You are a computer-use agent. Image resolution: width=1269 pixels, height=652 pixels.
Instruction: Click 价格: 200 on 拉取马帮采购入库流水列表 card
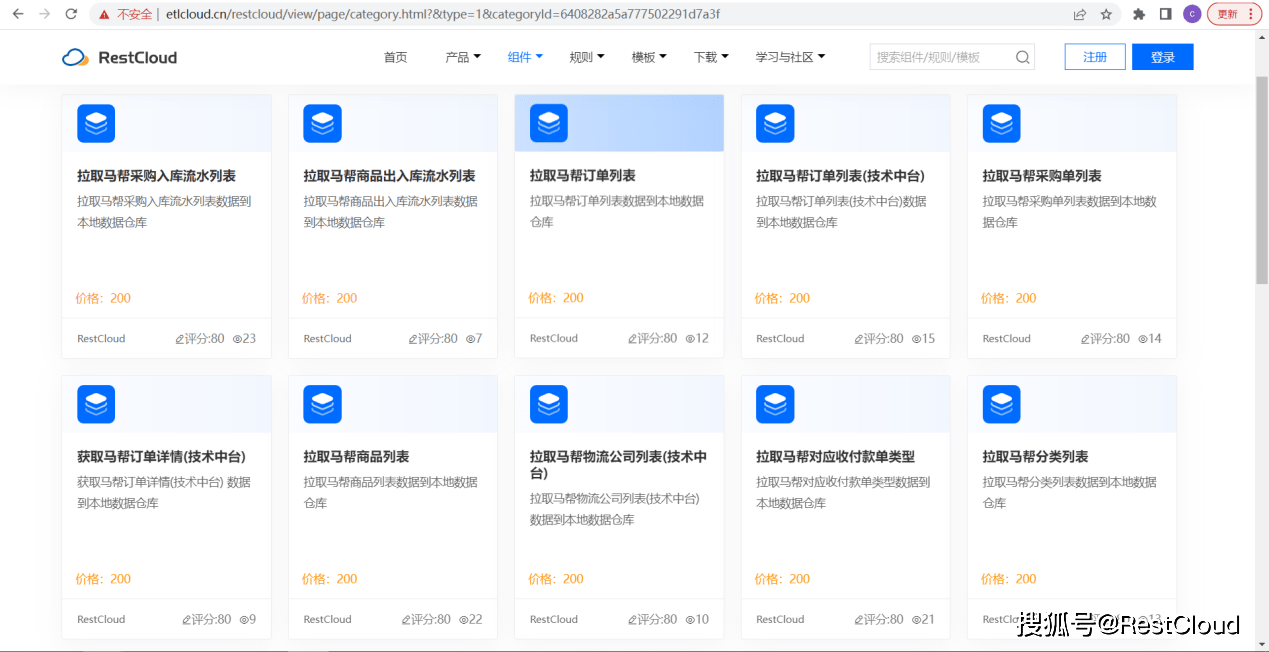coord(103,298)
